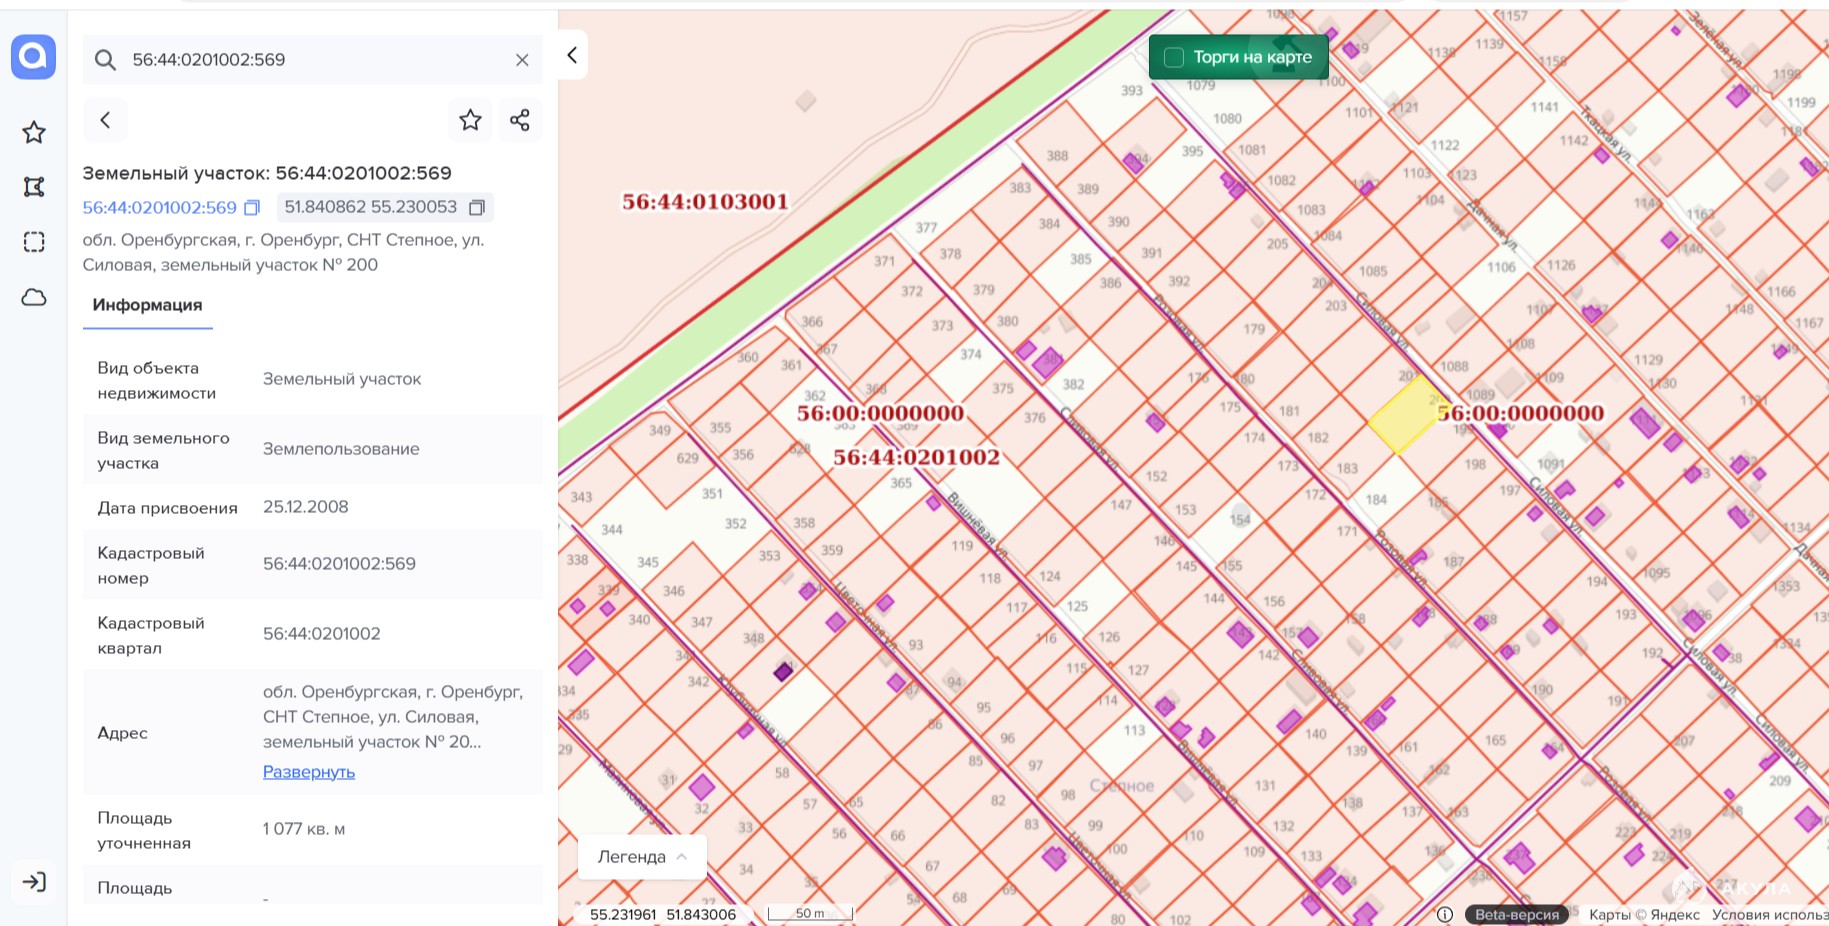The image size is (1829, 926).
Task: Expand the Легенда panel
Action: [x=642, y=857]
